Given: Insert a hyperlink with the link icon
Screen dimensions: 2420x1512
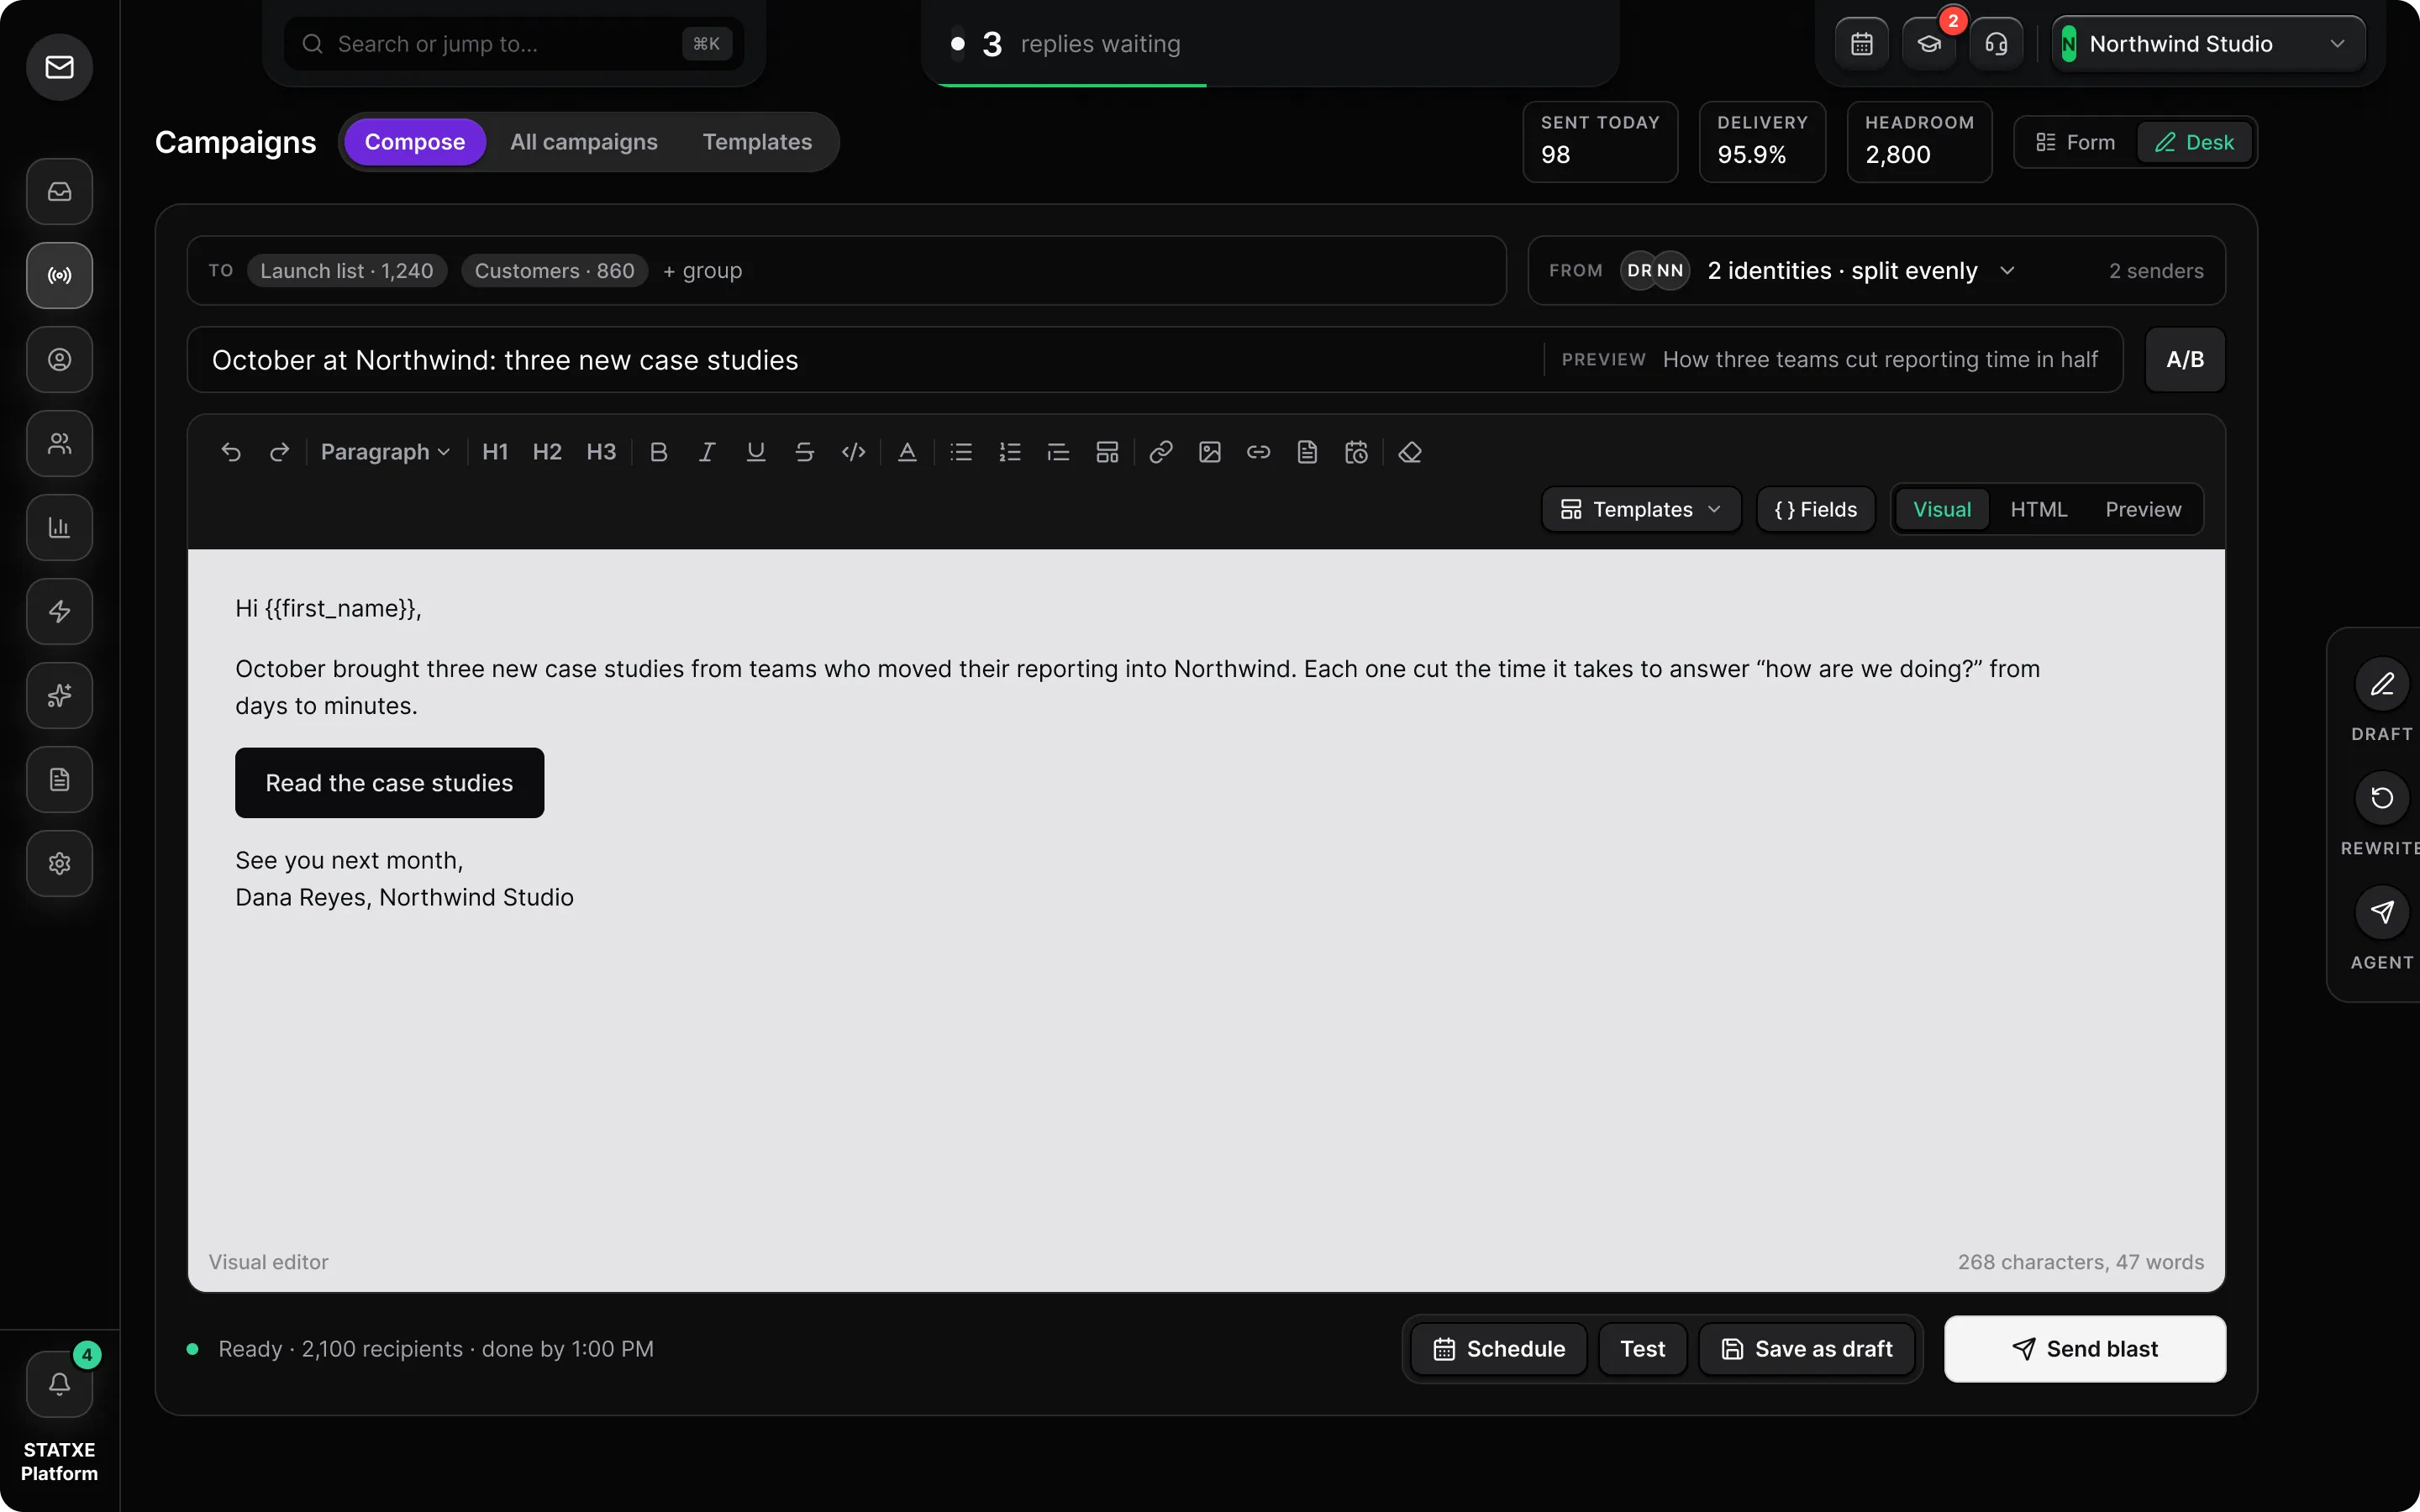Looking at the screenshot, I should pyautogui.click(x=1161, y=452).
